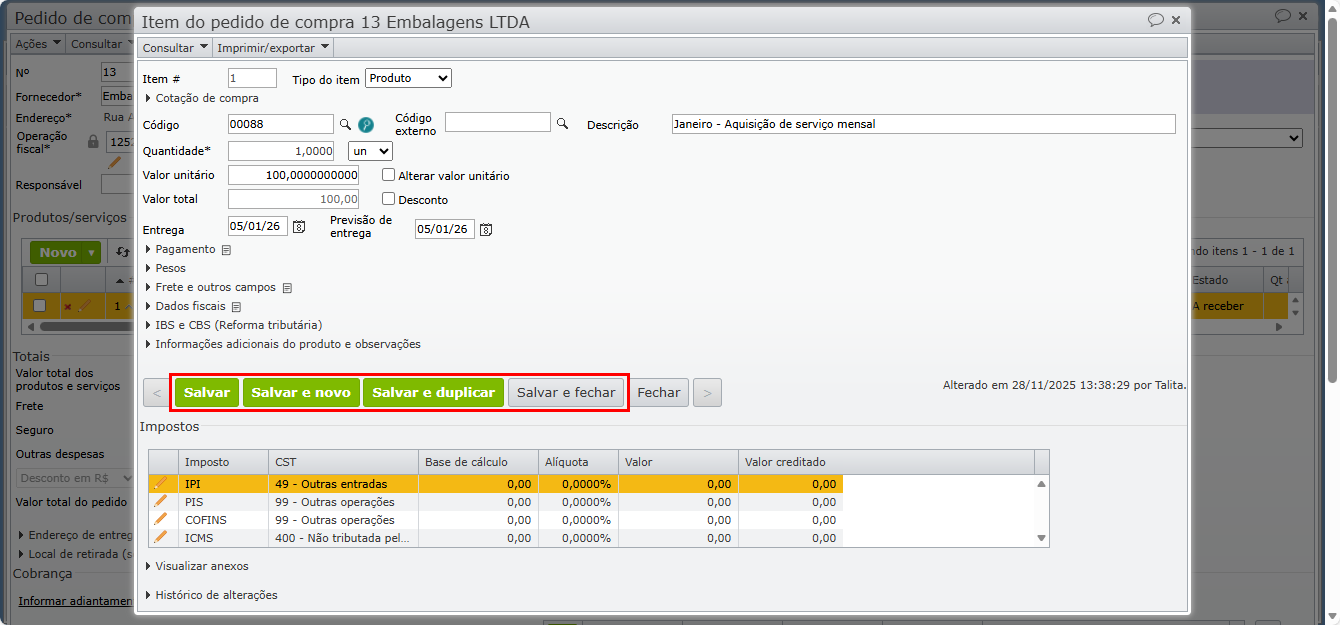The width and height of the screenshot is (1340, 625).
Task: Go to next item with the > arrow button
Action: 707,393
